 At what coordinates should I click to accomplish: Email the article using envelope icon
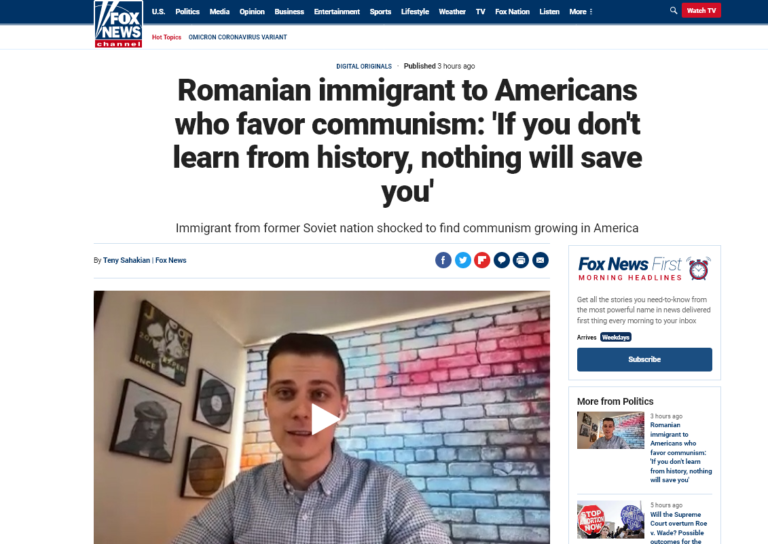(540, 260)
